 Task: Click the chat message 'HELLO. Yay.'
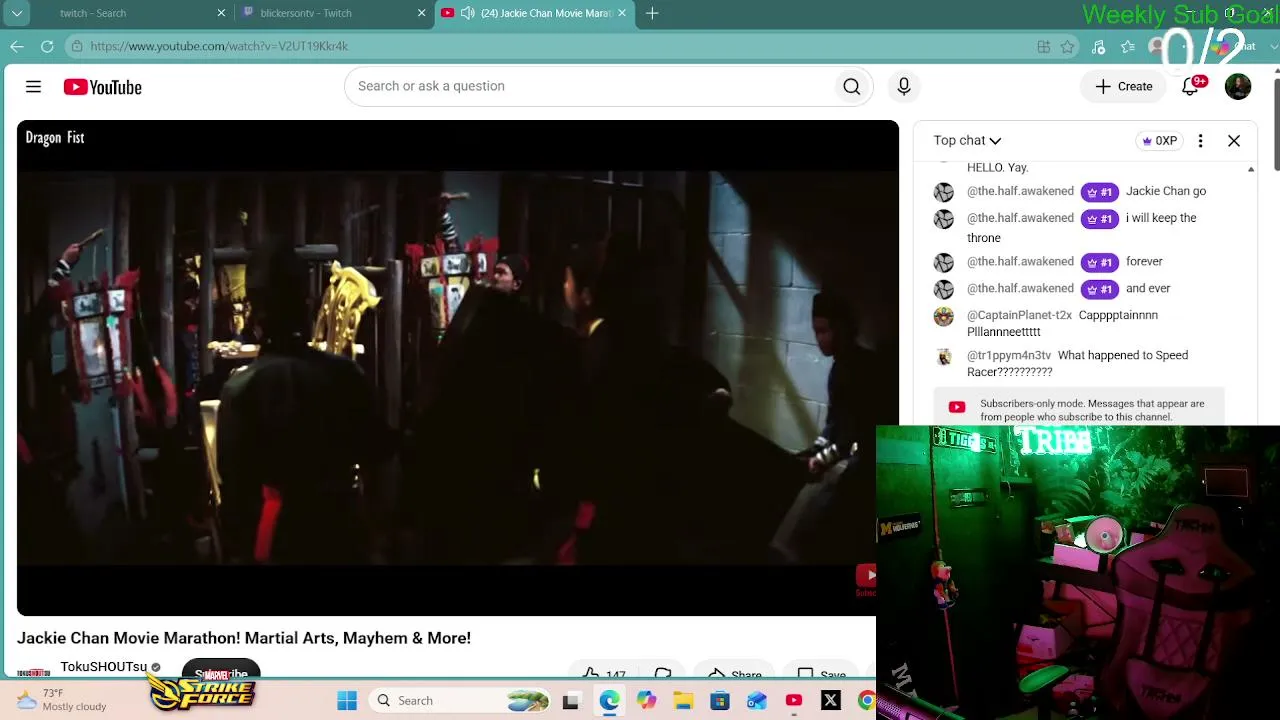tap(997, 168)
